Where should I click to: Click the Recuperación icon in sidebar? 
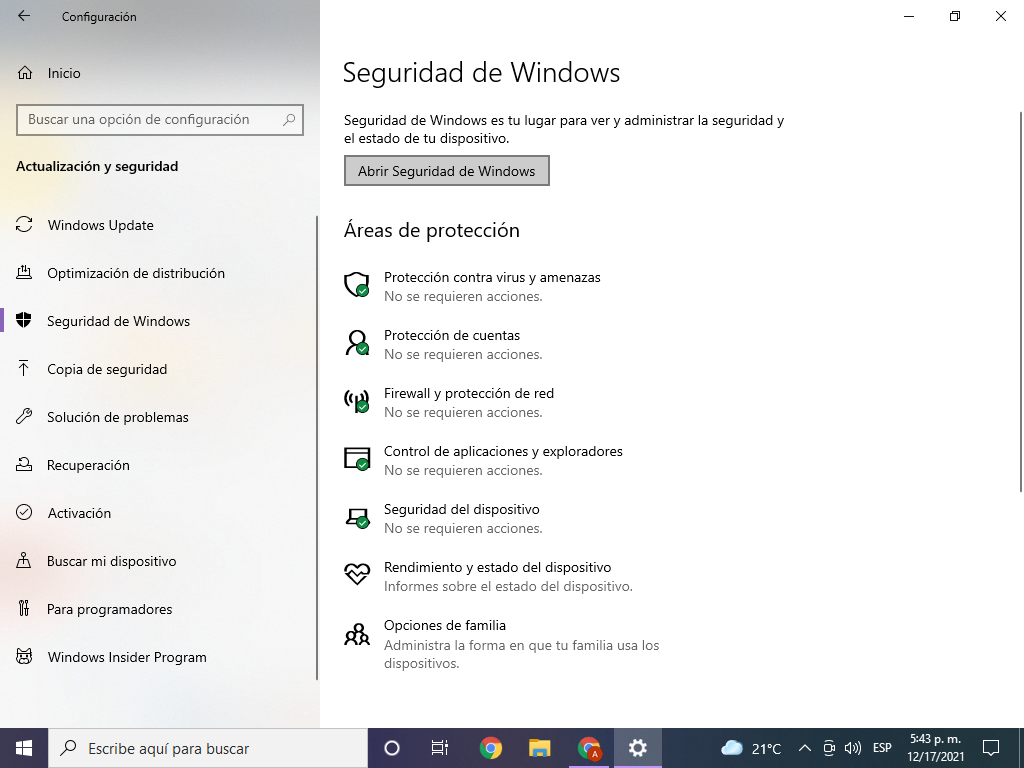(x=24, y=464)
